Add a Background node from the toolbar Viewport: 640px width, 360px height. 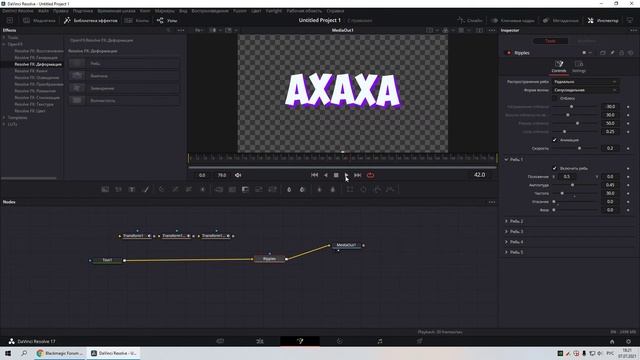click(x=105, y=189)
